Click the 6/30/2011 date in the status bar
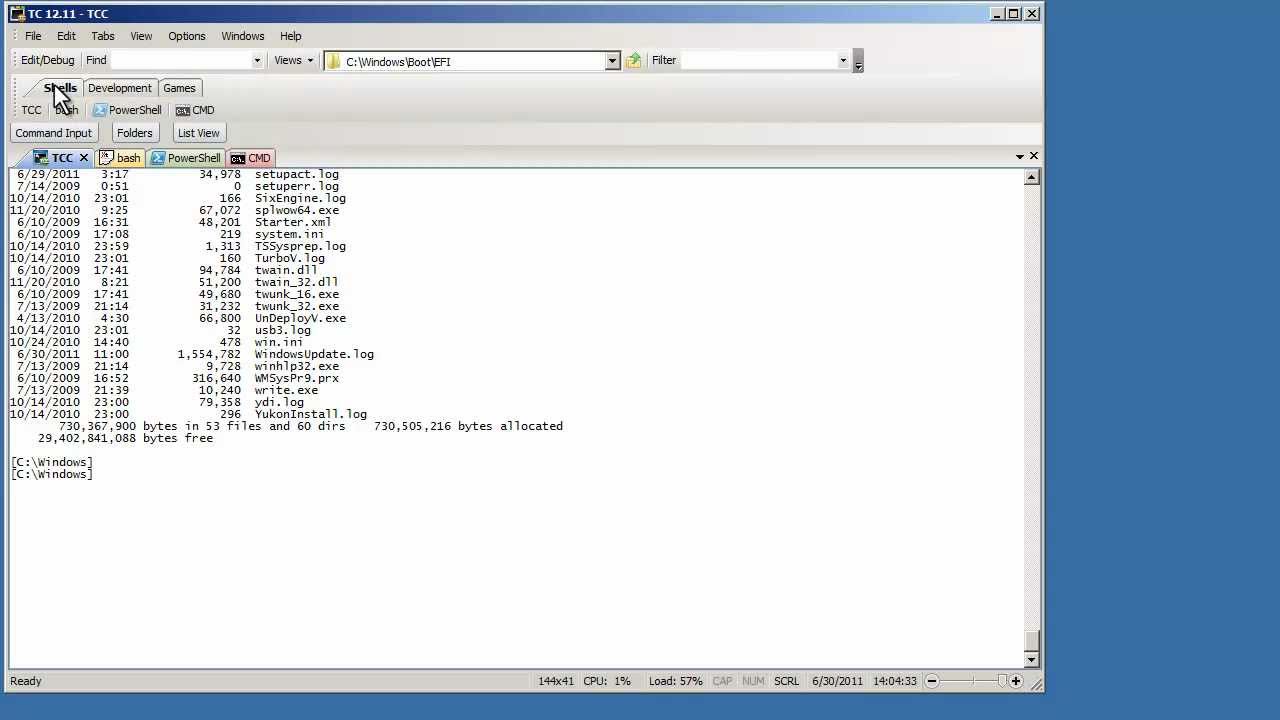1280x720 pixels. (x=838, y=681)
